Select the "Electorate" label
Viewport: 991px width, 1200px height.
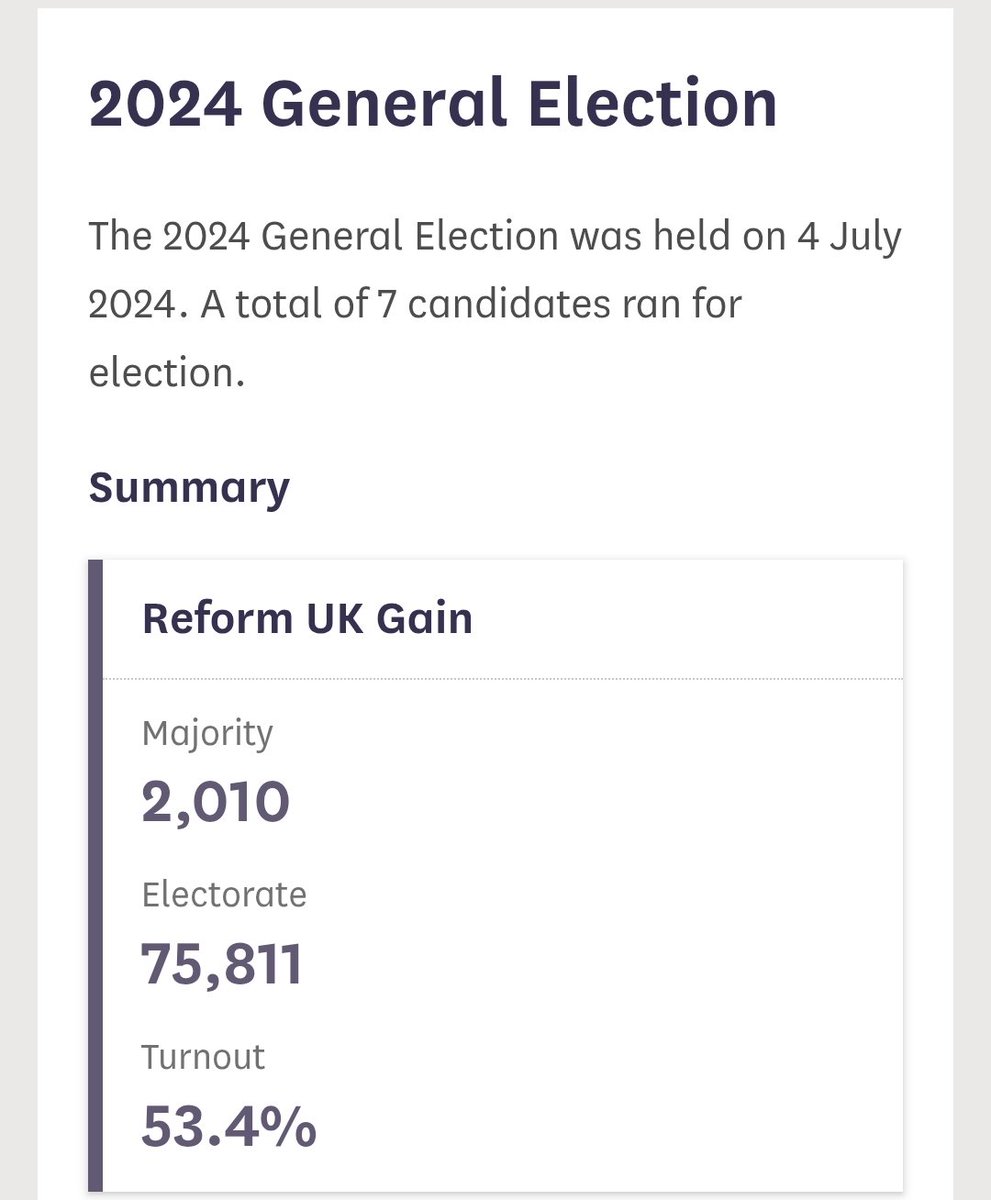pyautogui.click(x=224, y=894)
